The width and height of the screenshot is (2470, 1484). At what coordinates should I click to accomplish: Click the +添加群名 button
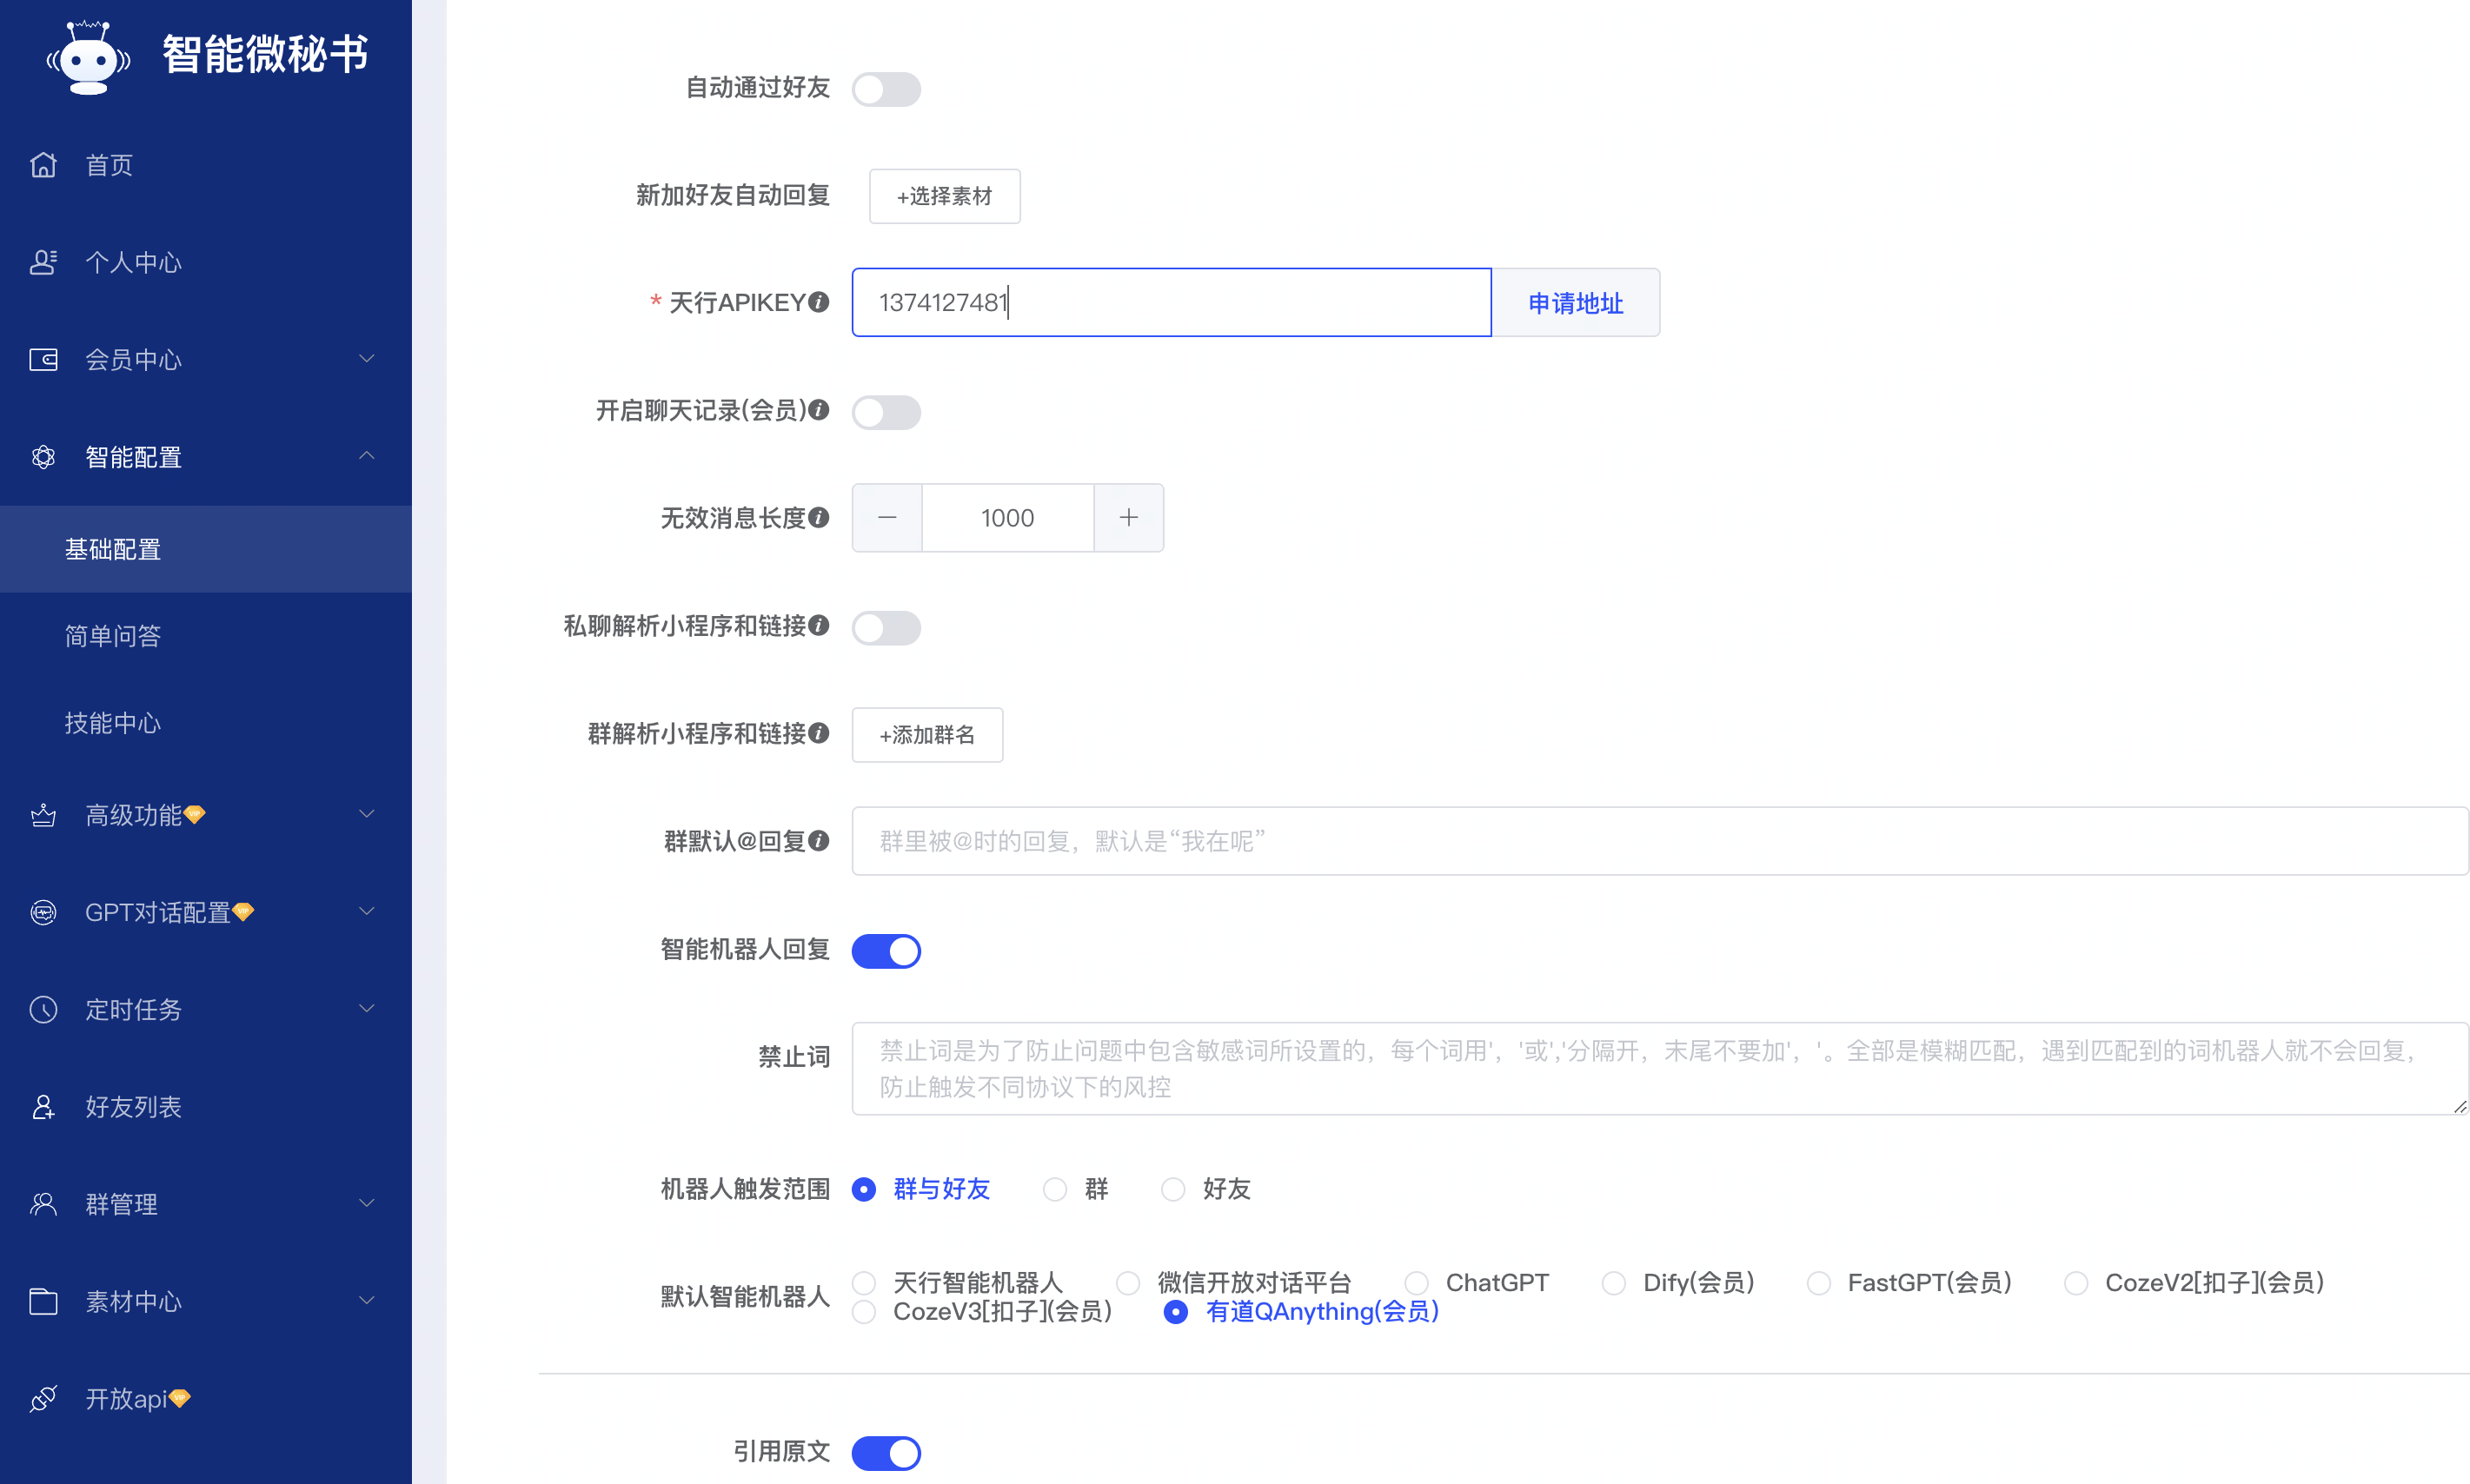click(927, 735)
